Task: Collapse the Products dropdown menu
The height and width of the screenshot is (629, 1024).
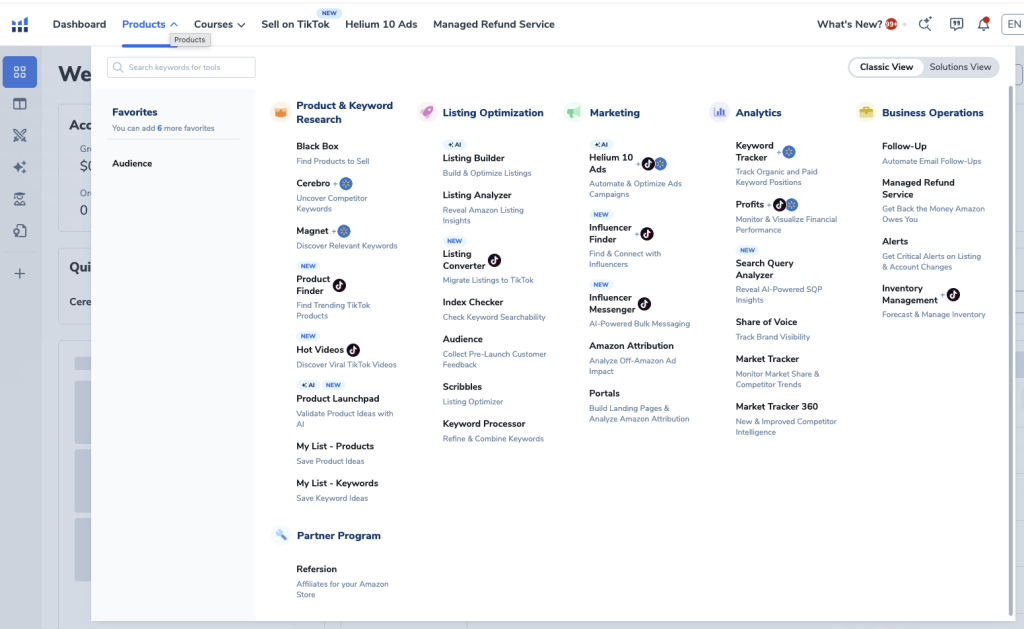Action: coord(150,24)
